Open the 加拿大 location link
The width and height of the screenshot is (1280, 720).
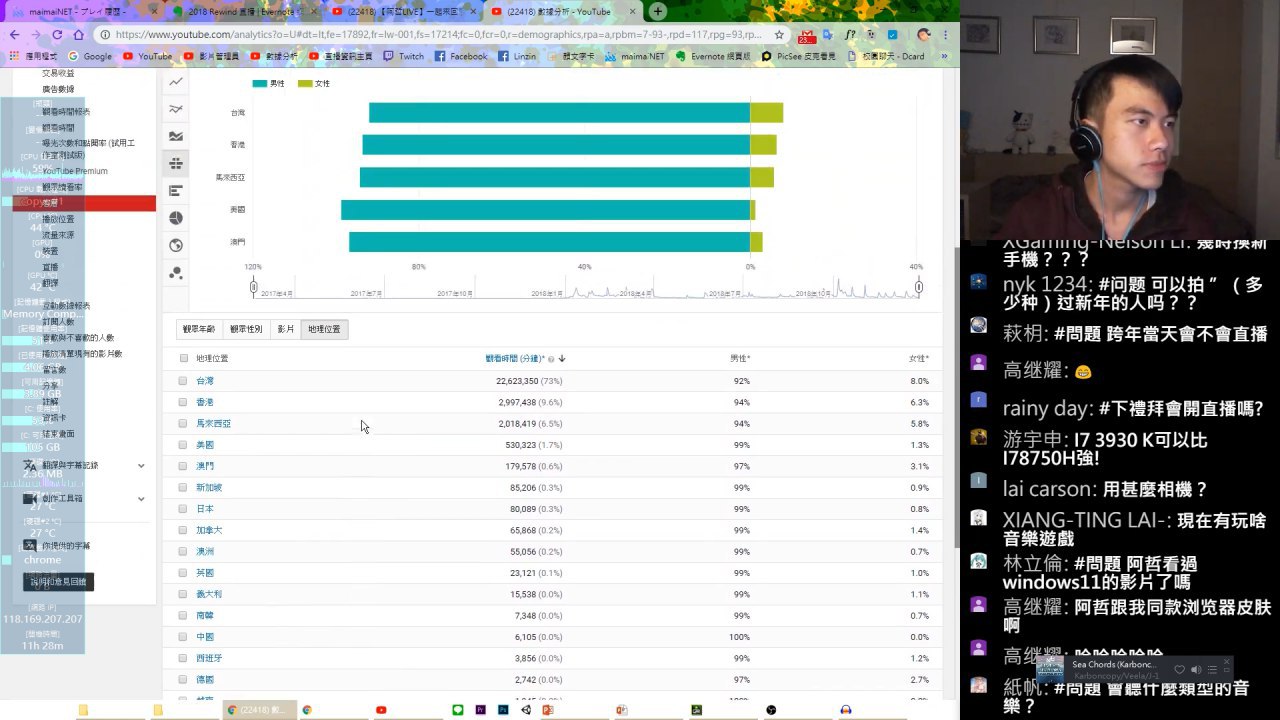pyautogui.click(x=209, y=530)
